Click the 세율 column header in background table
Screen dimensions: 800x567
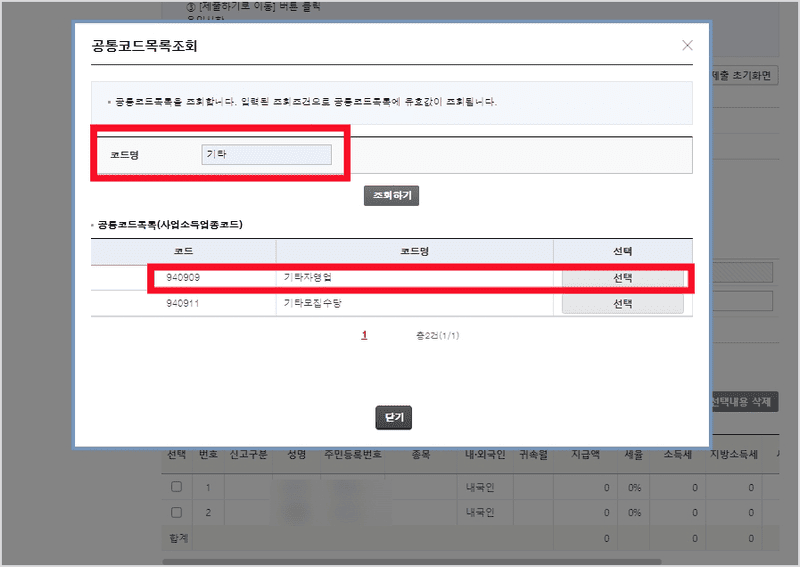coord(634,454)
